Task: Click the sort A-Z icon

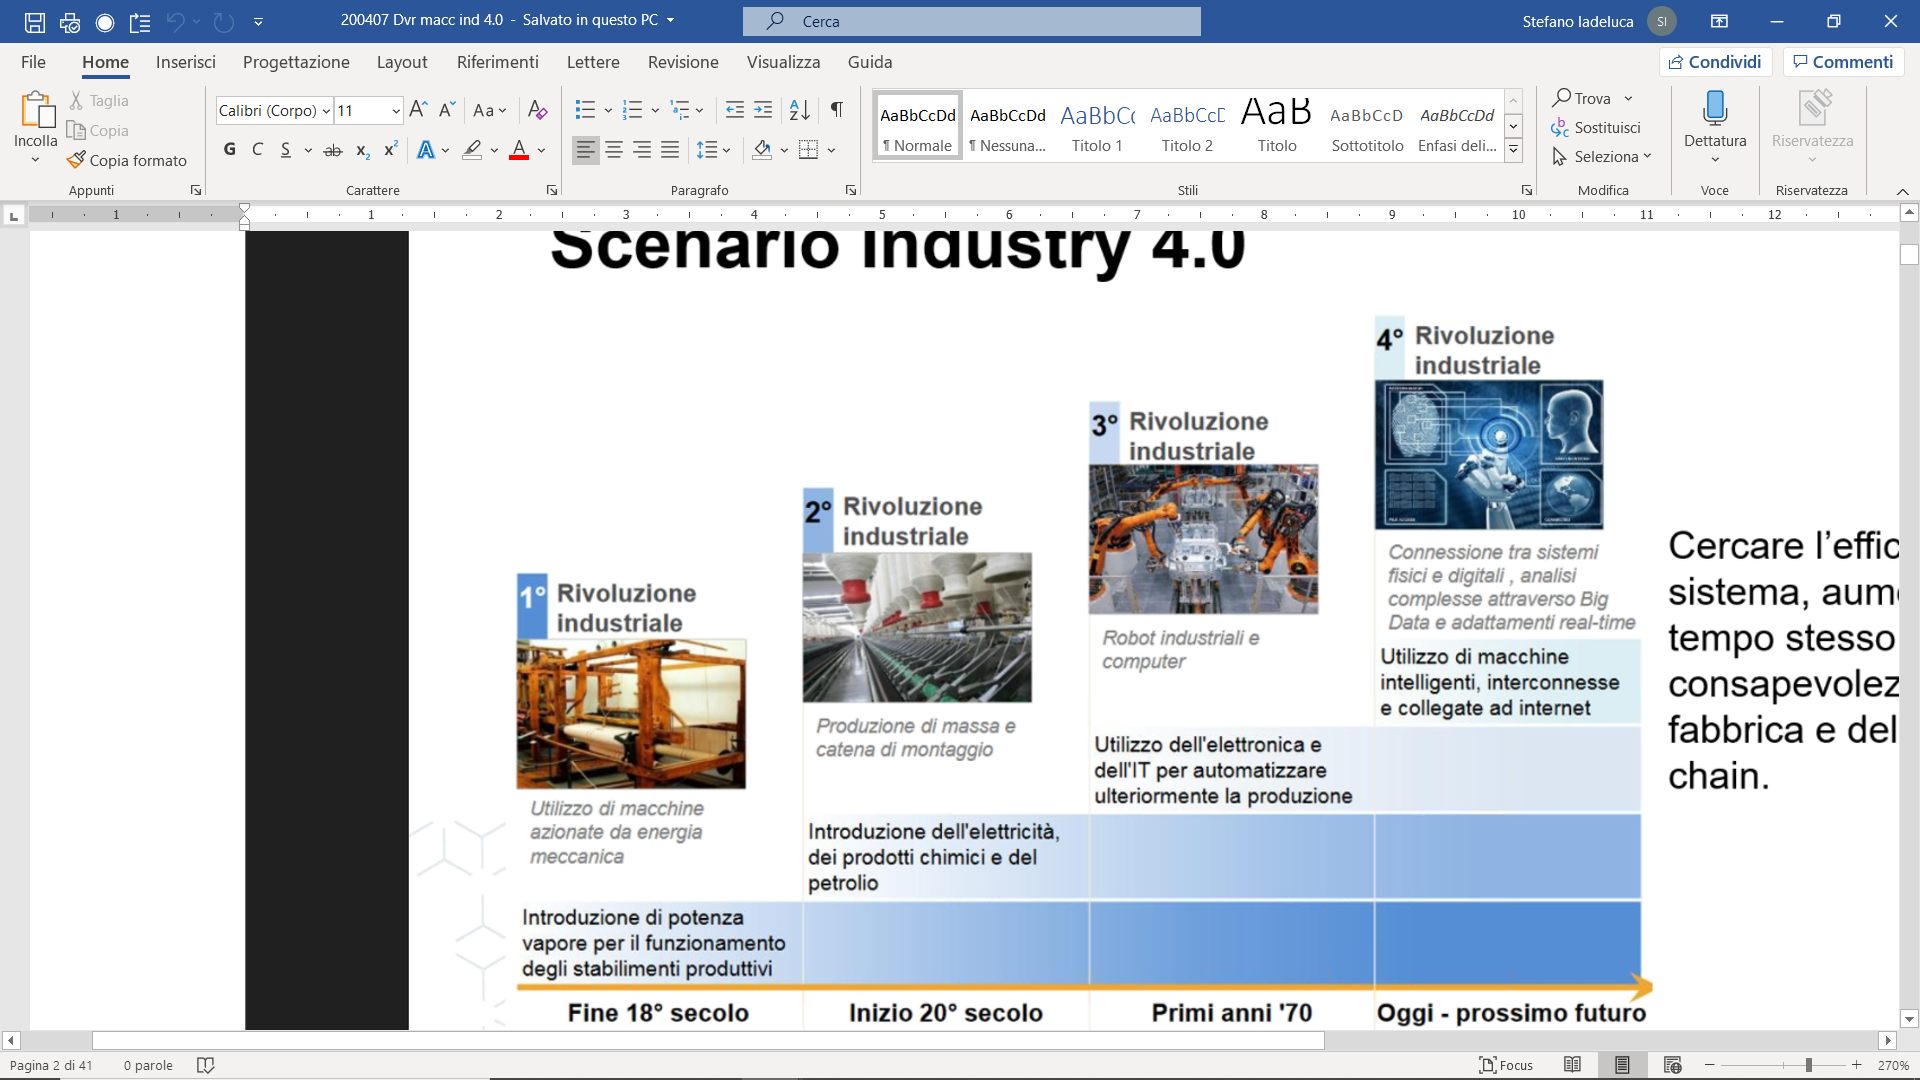Action: coord(799,110)
